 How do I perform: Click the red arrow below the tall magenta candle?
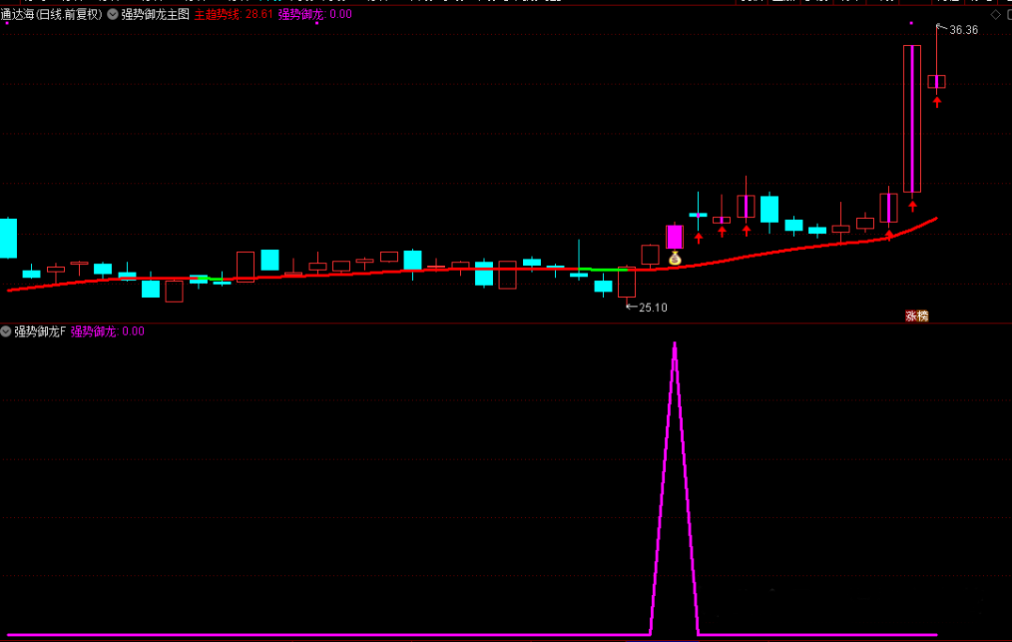912,206
